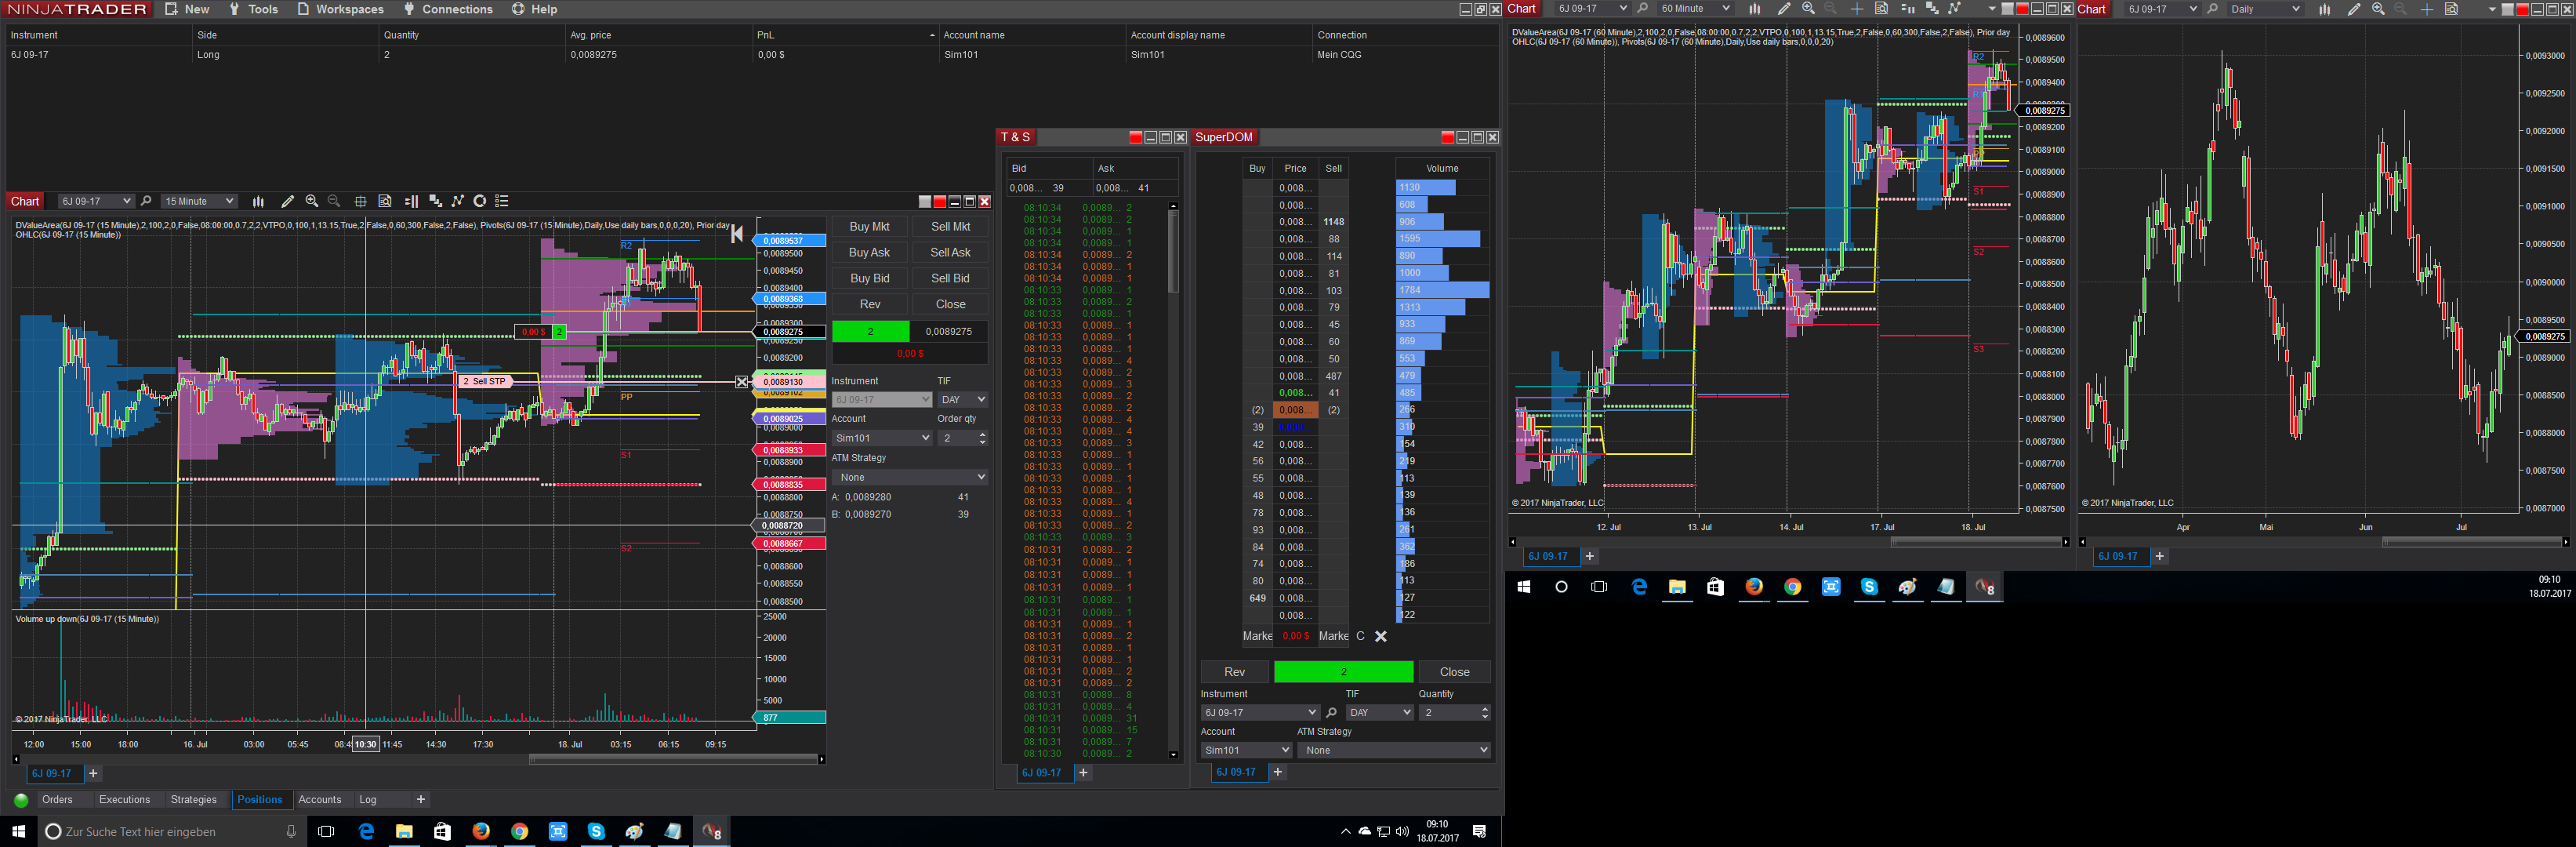Image resolution: width=2576 pixels, height=847 pixels.
Task: Open the 60 Minute interval dropdown
Action: pos(1694,9)
